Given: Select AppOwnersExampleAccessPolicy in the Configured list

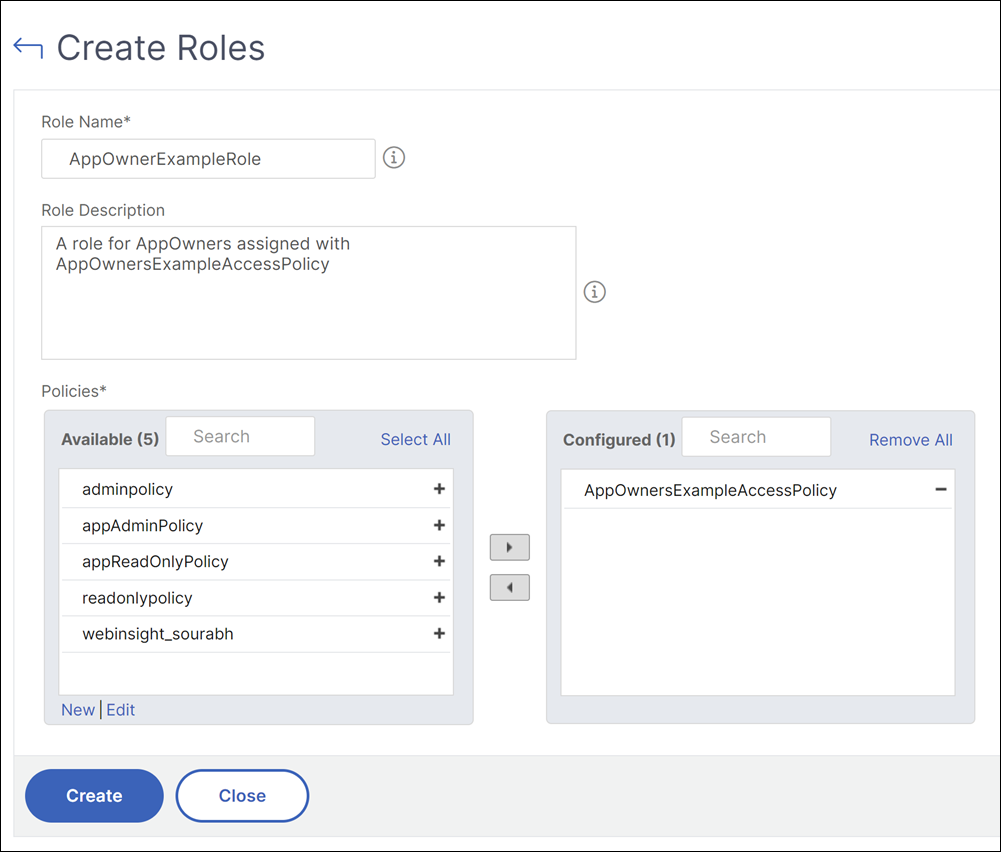Looking at the screenshot, I should point(758,490).
